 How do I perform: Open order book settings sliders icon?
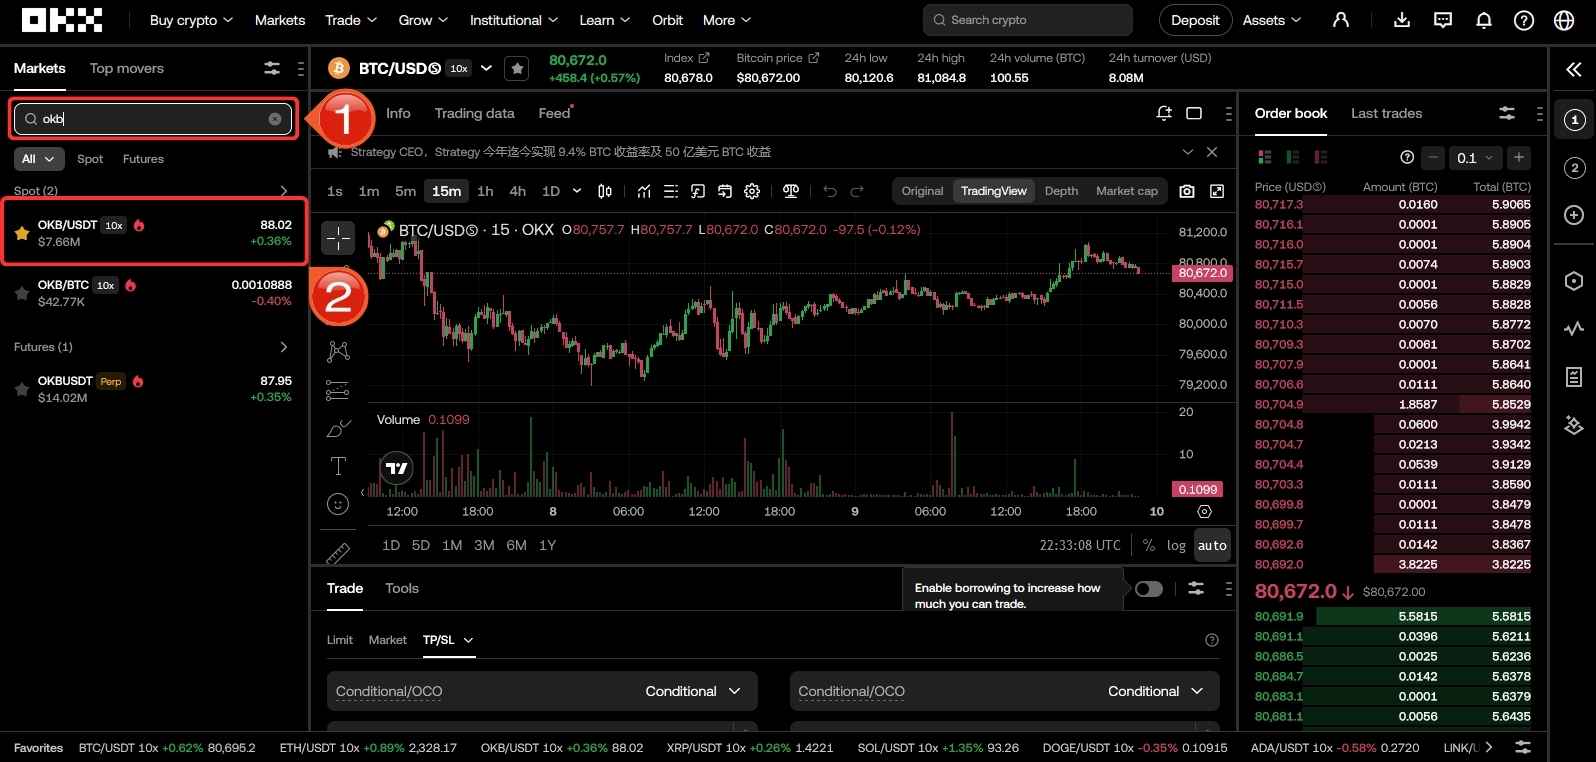click(1507, 113)
